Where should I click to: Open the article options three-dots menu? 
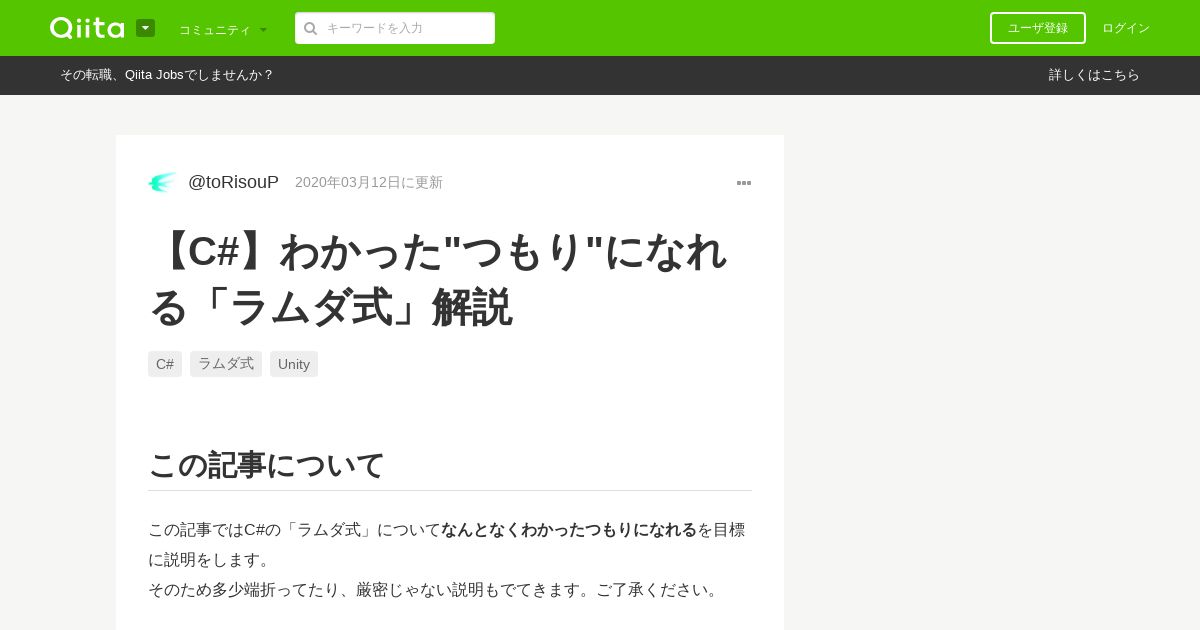click(744, 183)
